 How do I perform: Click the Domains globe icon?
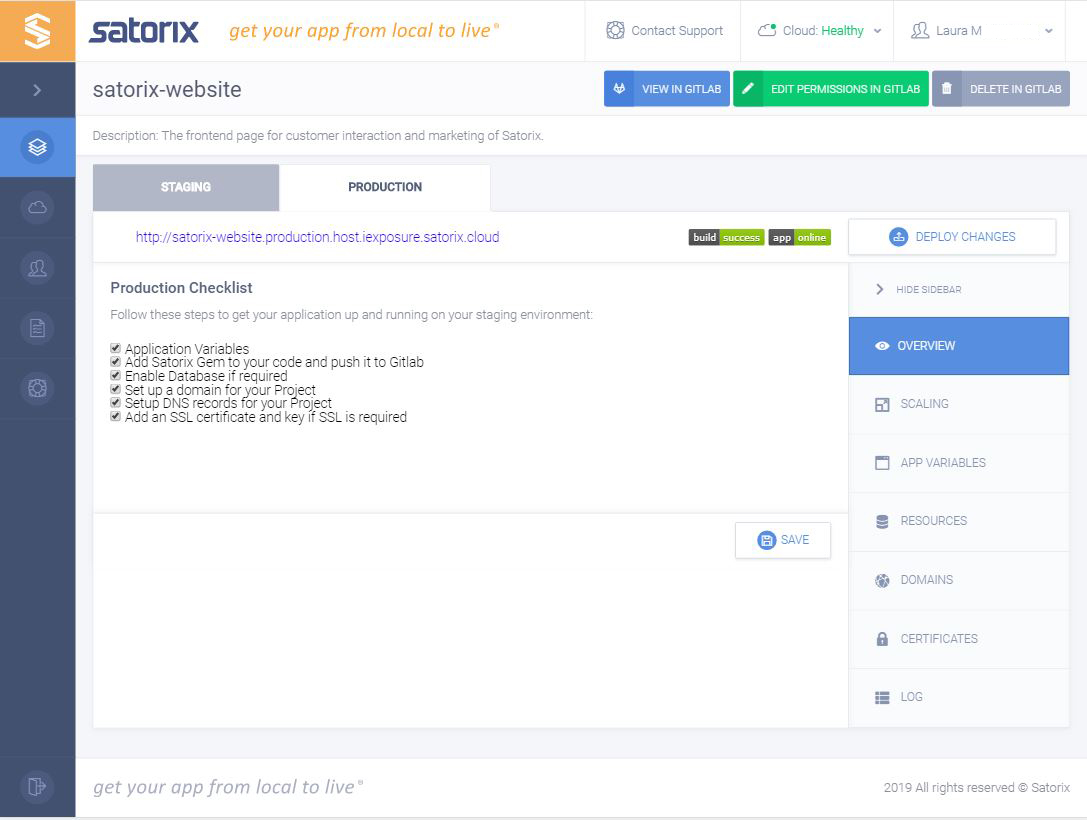[882, 580]
